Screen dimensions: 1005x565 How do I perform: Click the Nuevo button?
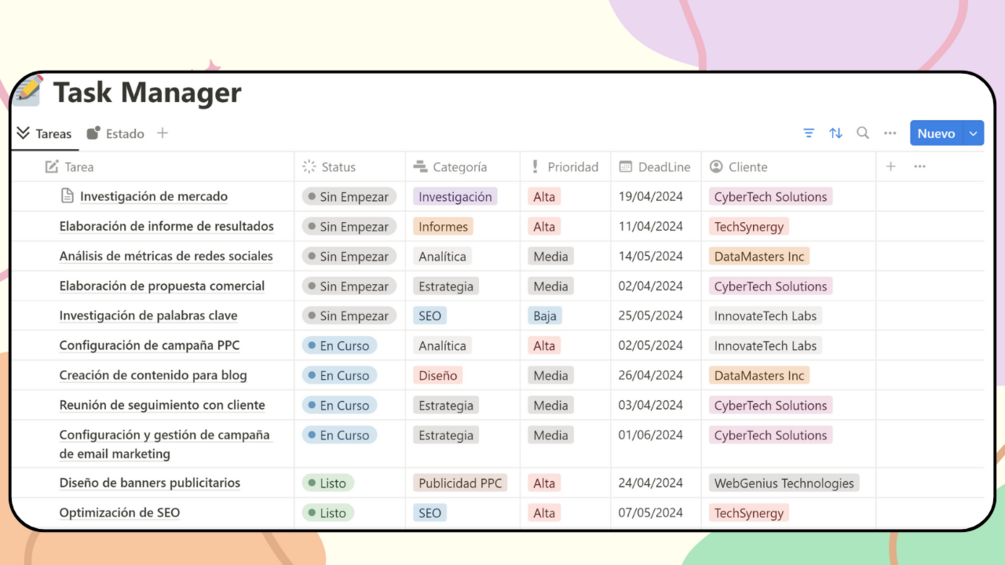click(x=936, y=133)
